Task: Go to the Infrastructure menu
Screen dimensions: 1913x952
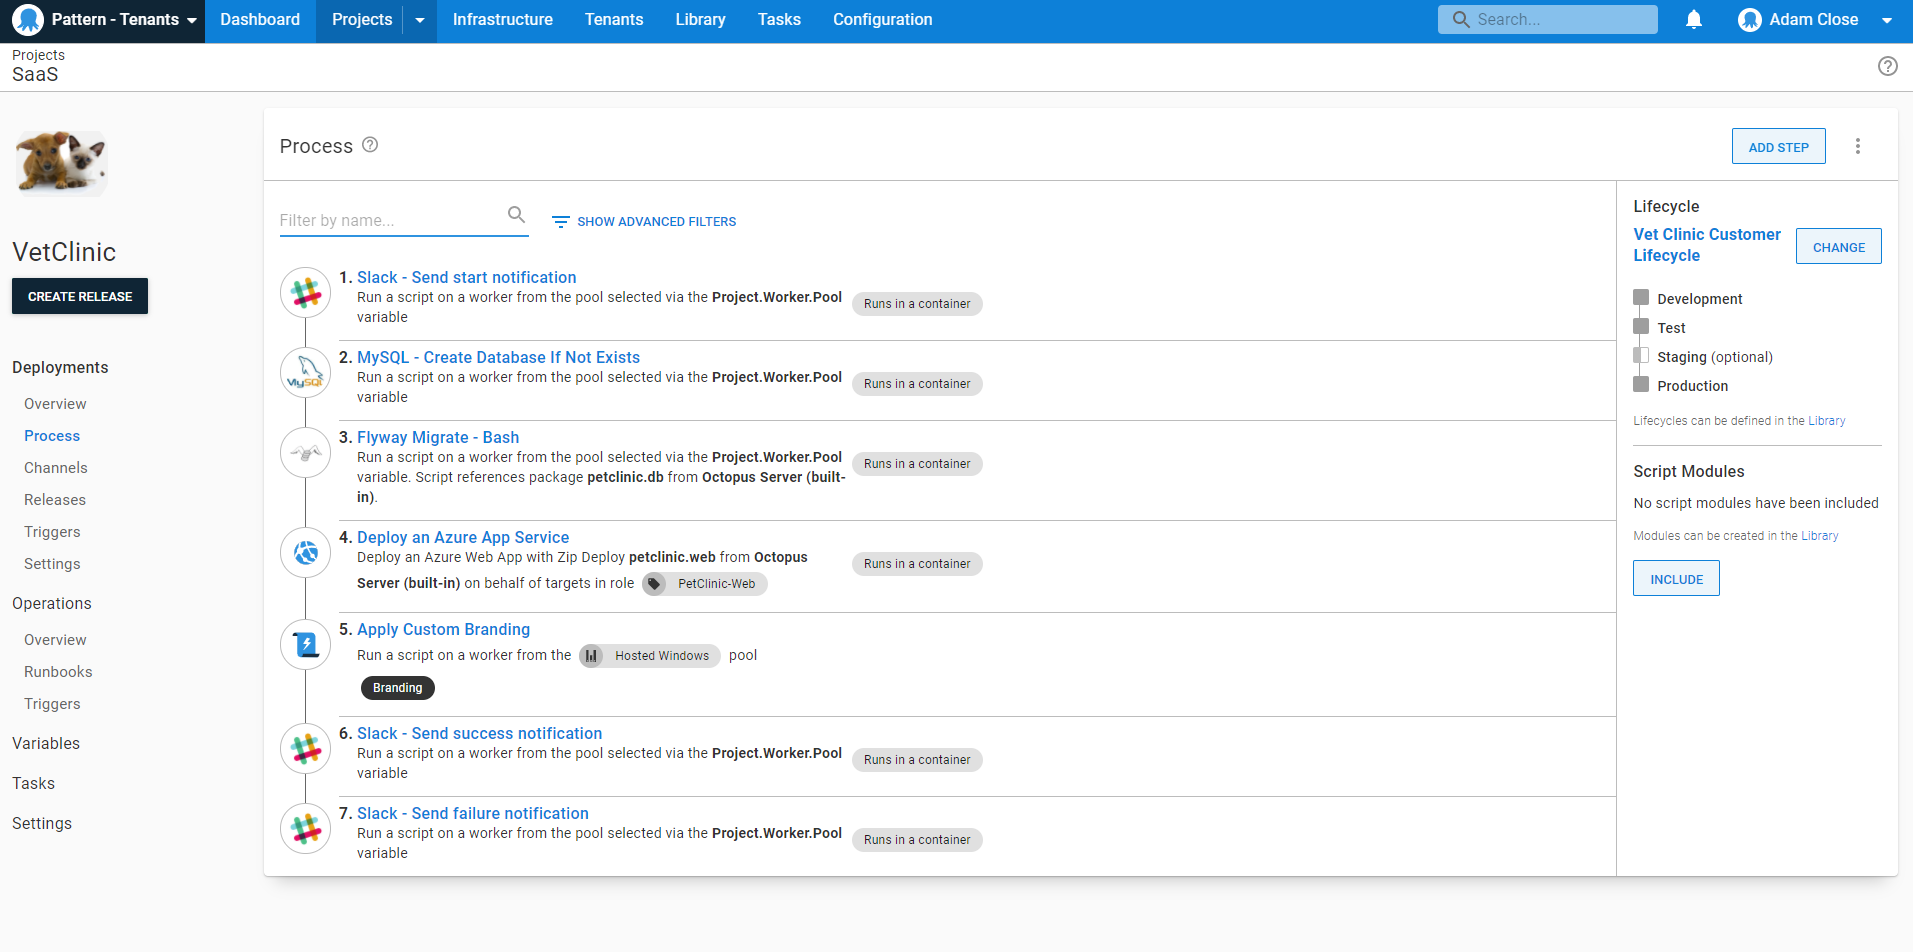Action: click(x=502, y=20)
